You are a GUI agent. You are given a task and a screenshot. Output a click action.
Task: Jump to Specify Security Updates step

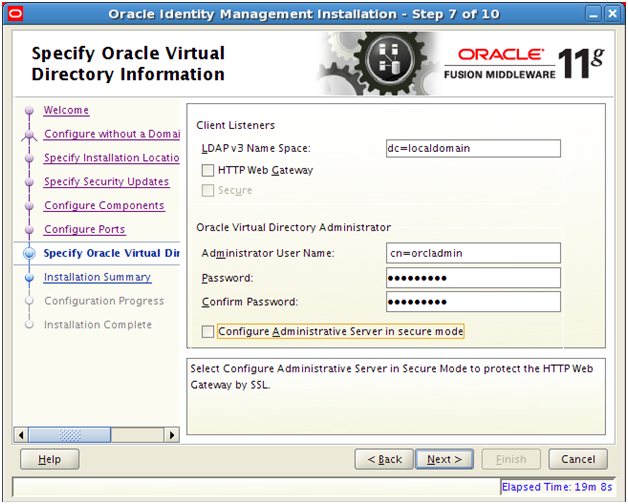107,181
